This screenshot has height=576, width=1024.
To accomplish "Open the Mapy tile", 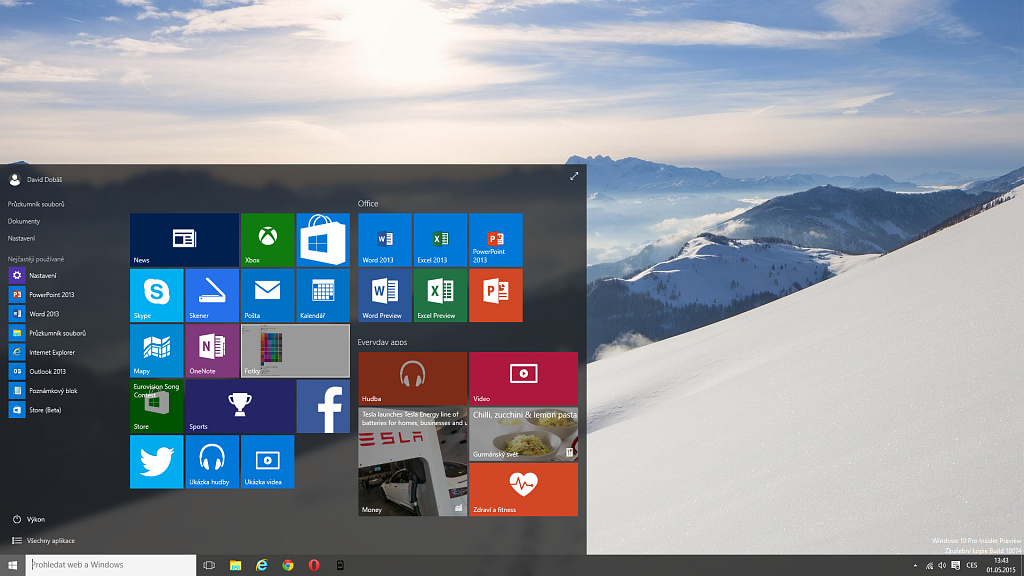I will pos(157,351).
